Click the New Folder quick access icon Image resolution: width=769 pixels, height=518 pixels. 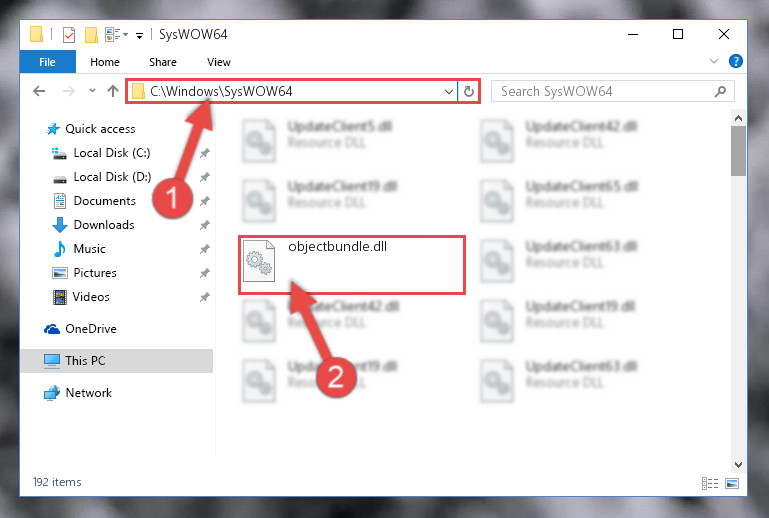(x=91, y=35)
